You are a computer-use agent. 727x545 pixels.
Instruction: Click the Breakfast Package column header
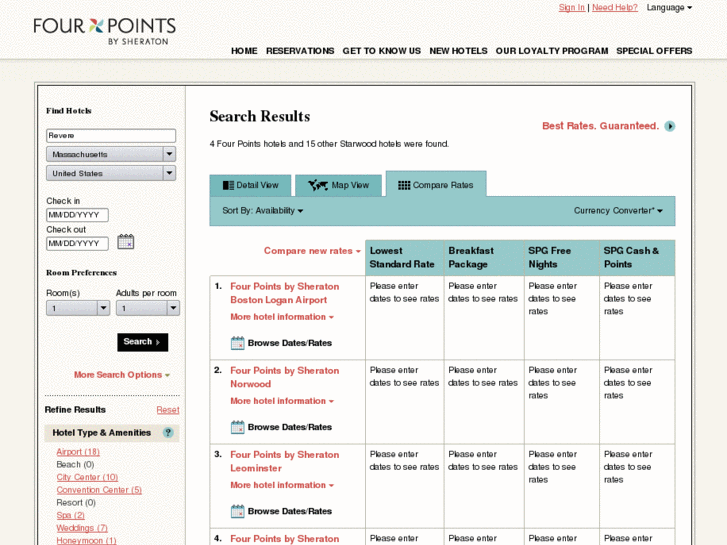[x=484, y=257]
